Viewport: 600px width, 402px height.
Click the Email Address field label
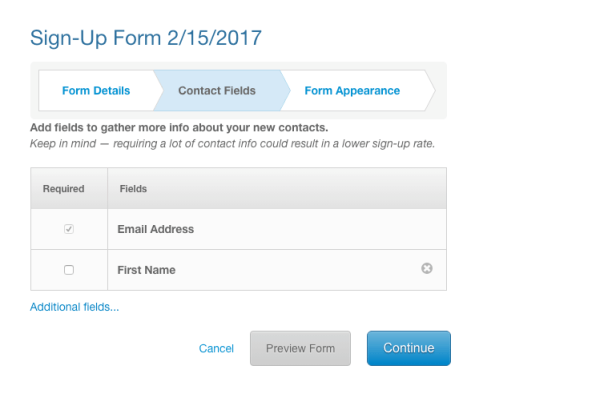[155, 229]
